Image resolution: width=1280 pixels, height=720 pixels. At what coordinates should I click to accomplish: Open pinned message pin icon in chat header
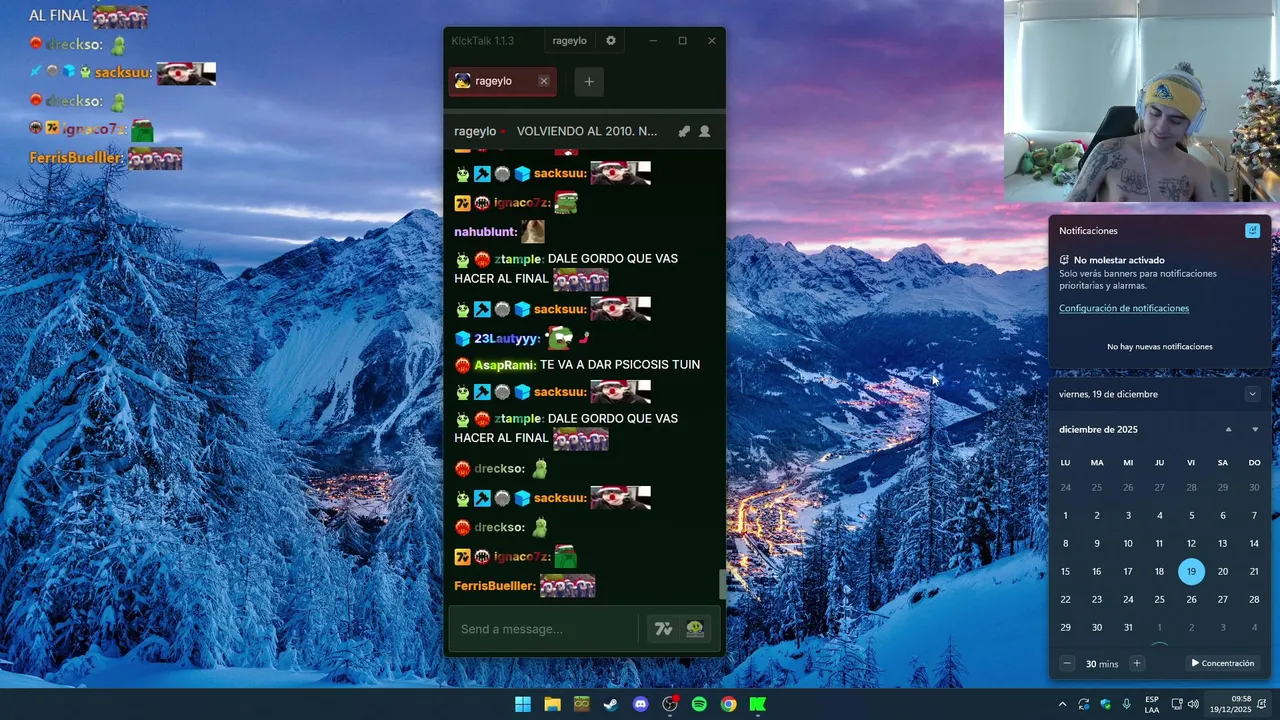(684, 131)
